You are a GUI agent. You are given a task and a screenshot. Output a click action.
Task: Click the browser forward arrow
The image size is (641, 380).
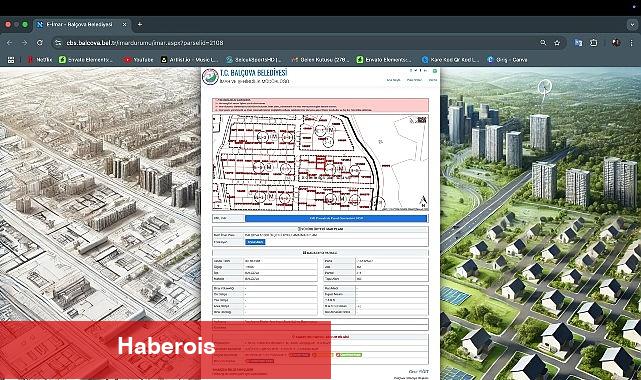[x=25, y=42]
